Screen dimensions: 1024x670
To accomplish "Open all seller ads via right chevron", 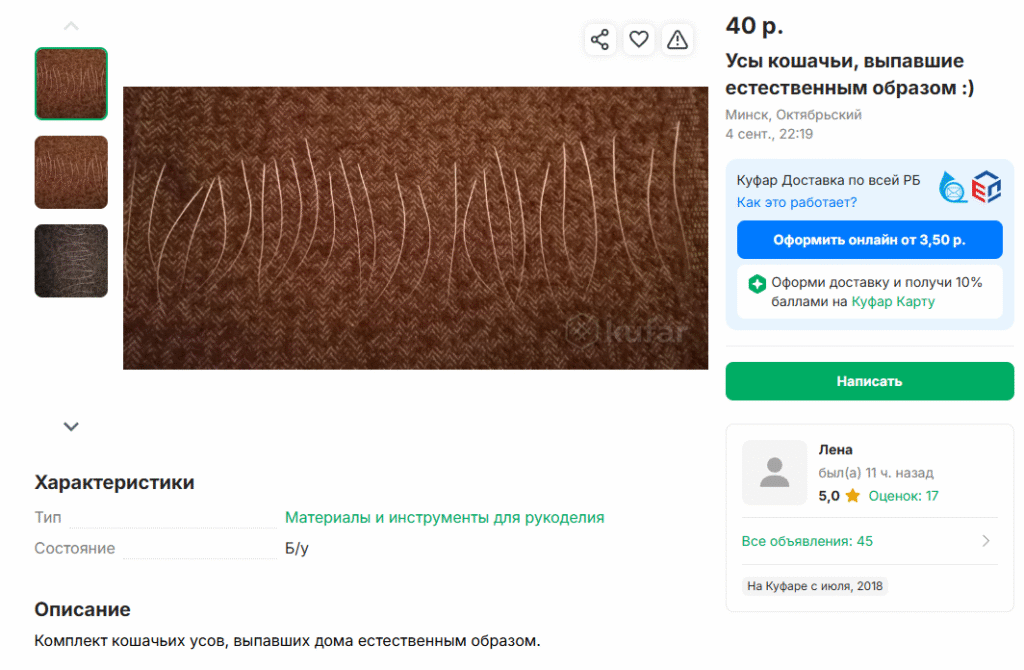I will [986, 541].
